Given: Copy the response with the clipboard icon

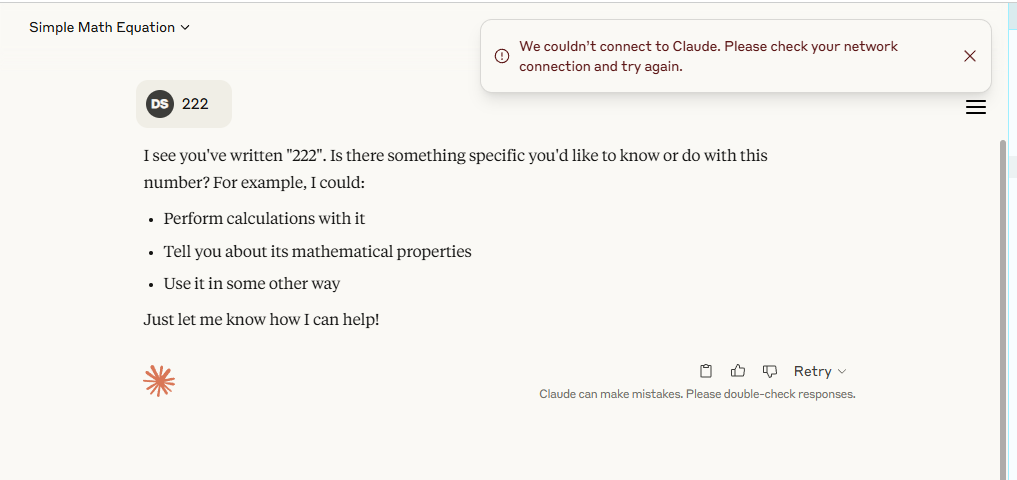Looking at the screenshot, I should pos(706,371).
